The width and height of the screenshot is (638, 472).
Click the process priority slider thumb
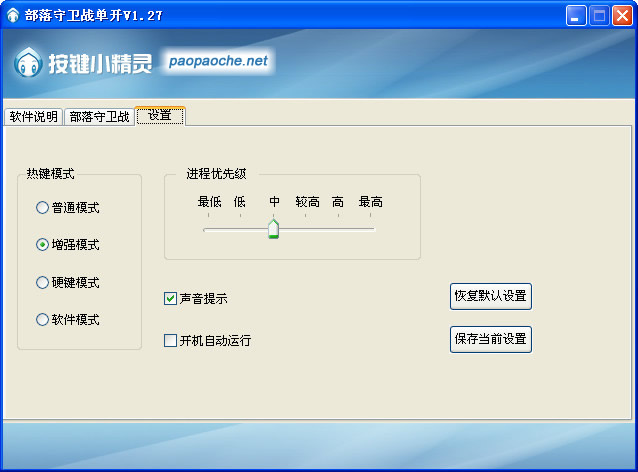pyautogui.click(x=273, y=229)
